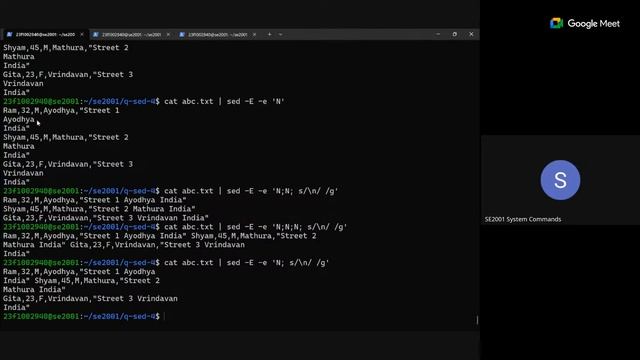Click the Google Meet logo

click(x=584, y=24)
